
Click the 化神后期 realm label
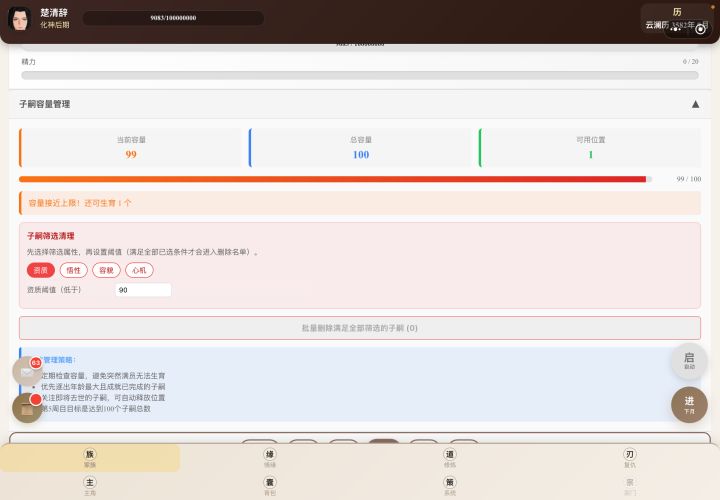[x=55, y=25]
